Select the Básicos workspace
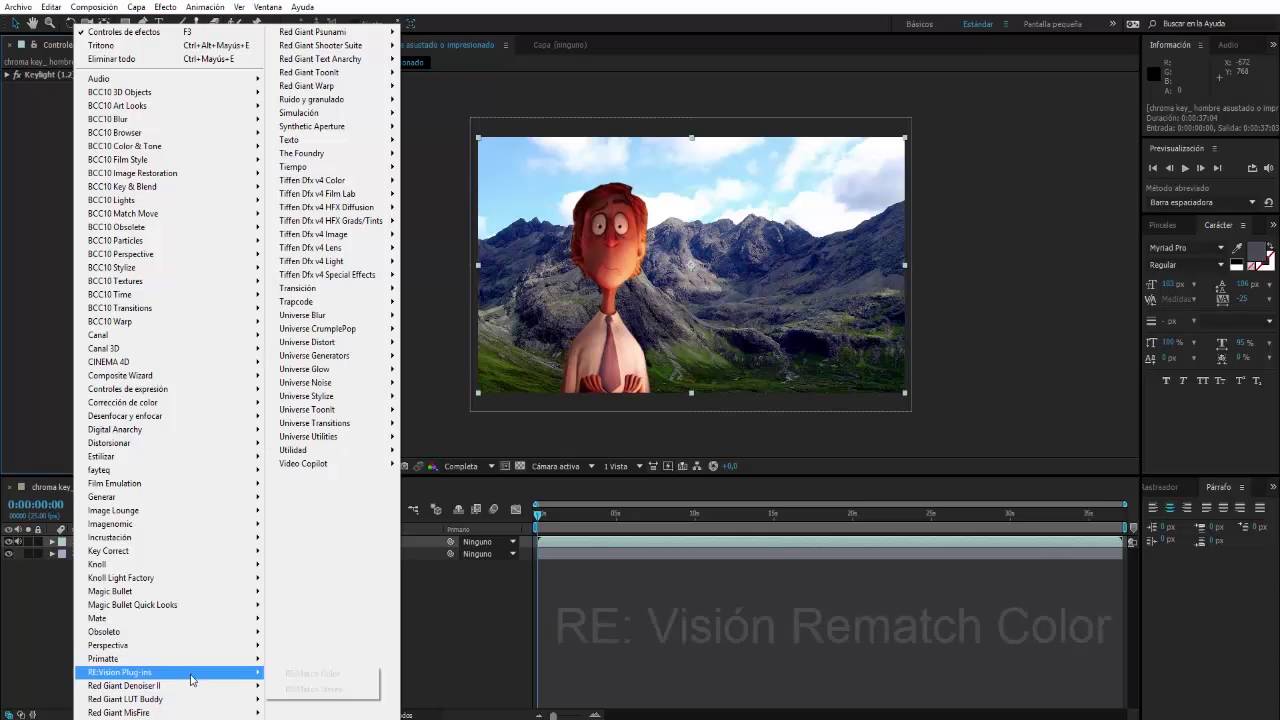Image resolution: width=1280 pixels, height=720 pixels. (x=919, y=24)
